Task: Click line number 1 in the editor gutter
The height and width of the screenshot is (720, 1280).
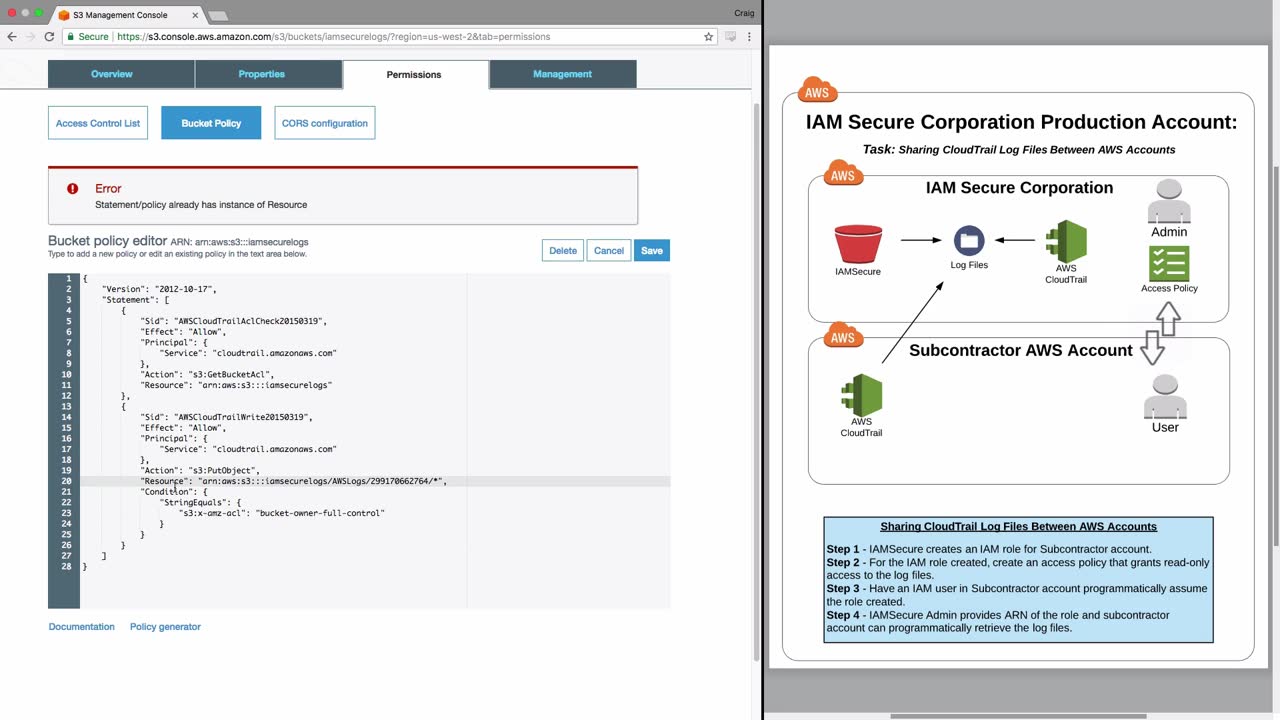Action: 69,278
